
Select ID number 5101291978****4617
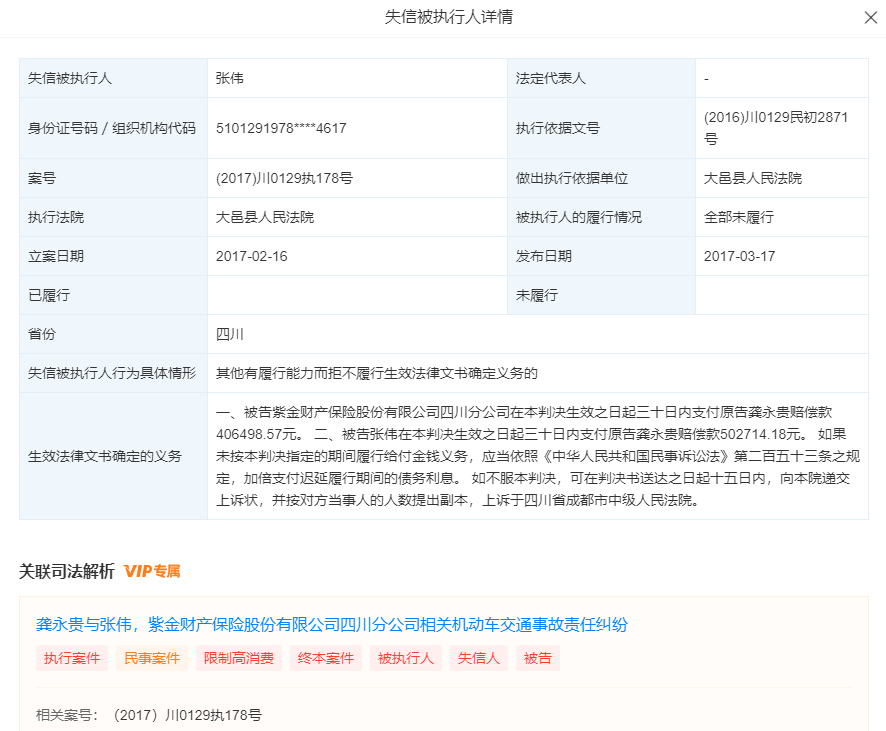pos(281,128)
